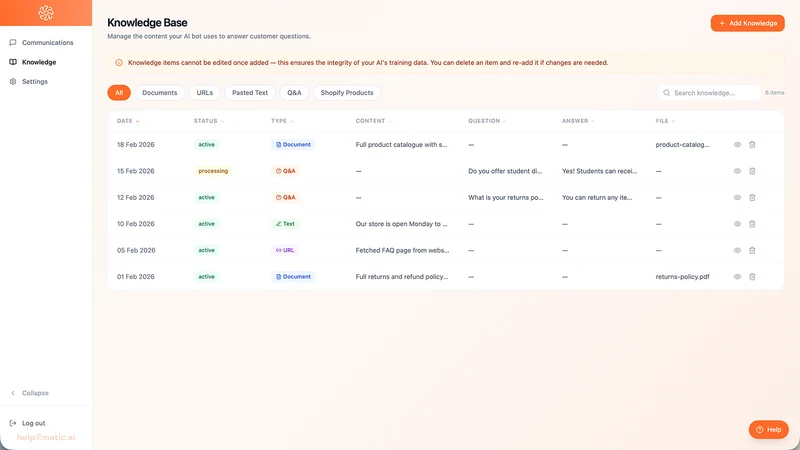Delete the 18 Feb 2026 product catalogue item
The image size is (800, 450).
pos(752,145)
